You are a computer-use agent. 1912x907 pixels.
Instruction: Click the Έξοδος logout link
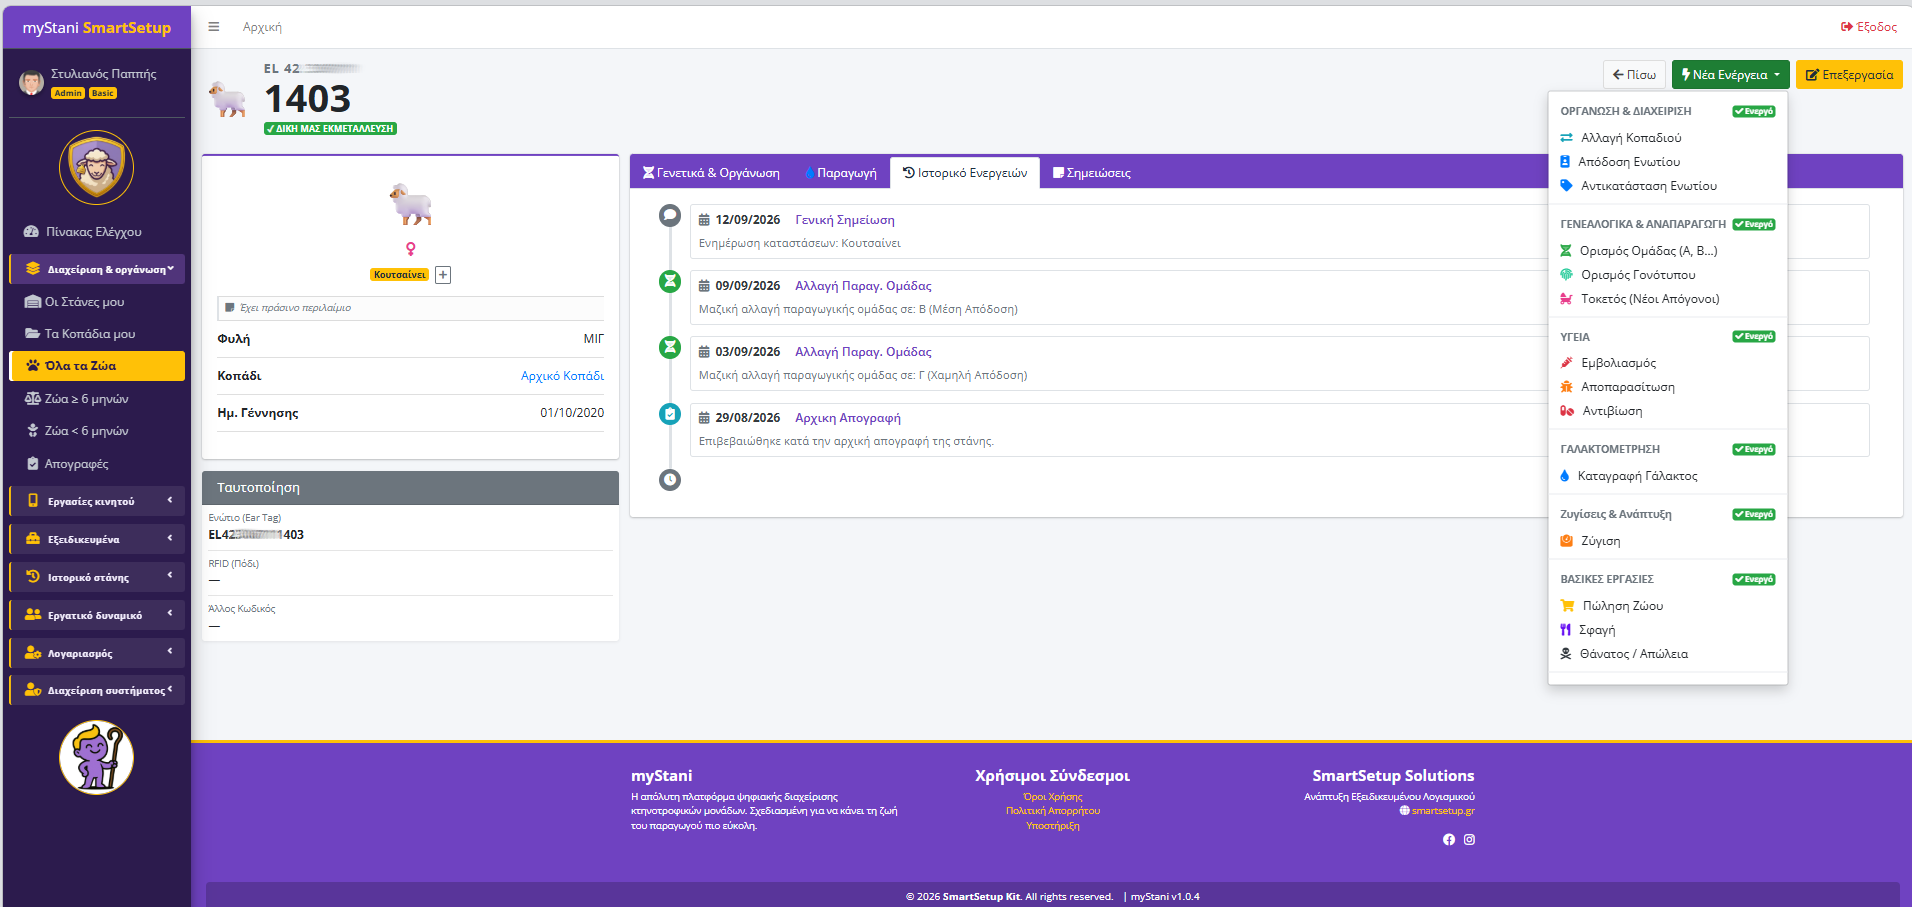click(1869, 27)
